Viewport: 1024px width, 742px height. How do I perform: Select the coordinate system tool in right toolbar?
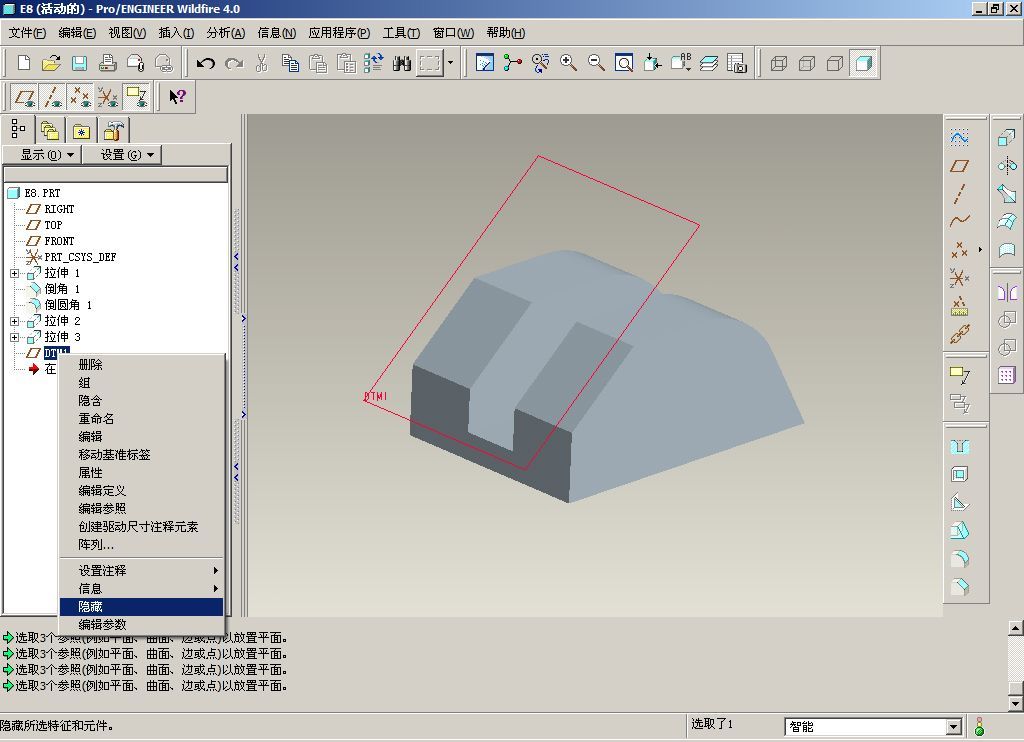[959, 278]
